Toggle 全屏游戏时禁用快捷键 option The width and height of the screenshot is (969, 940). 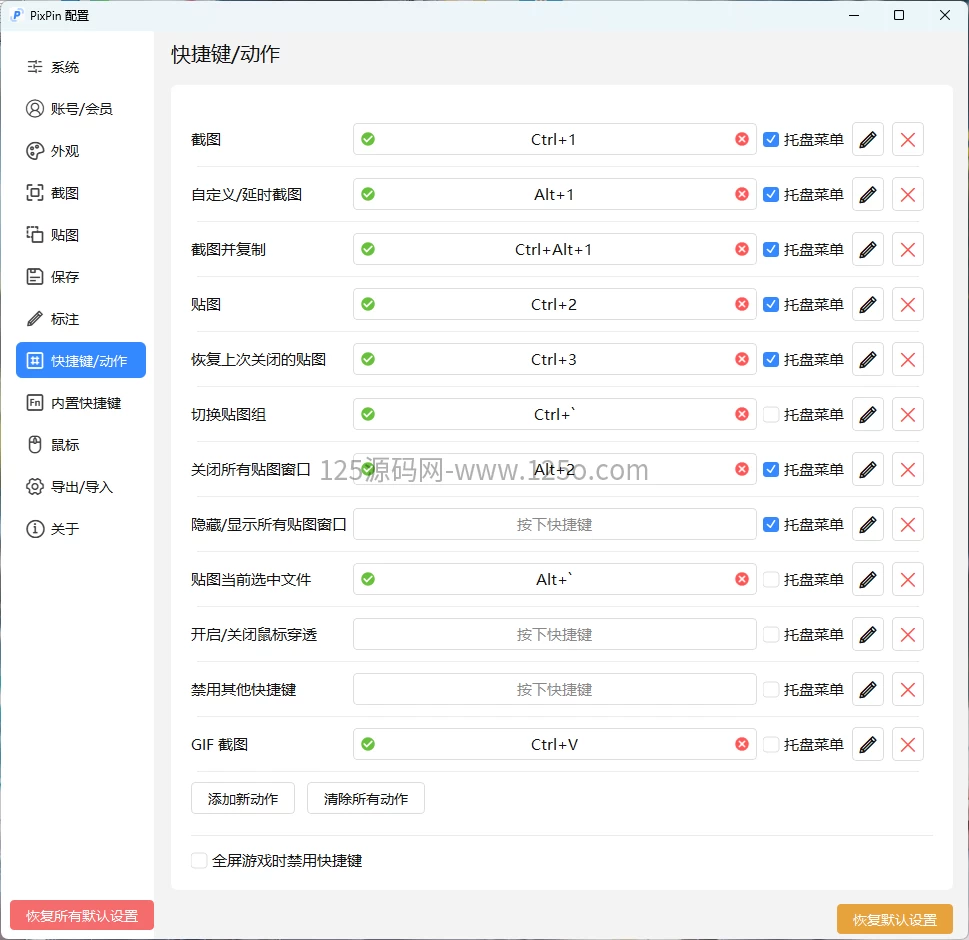point(199,860)
